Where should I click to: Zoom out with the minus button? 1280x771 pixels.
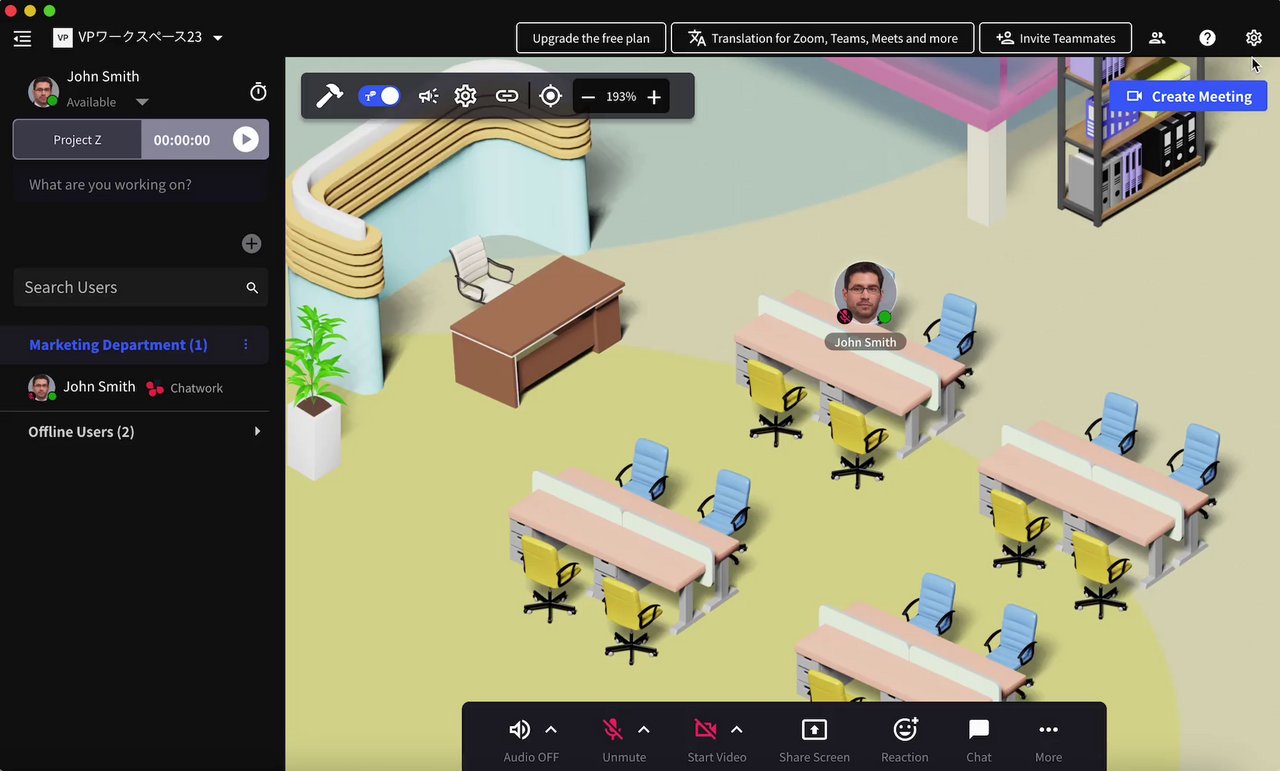[588, 97]
